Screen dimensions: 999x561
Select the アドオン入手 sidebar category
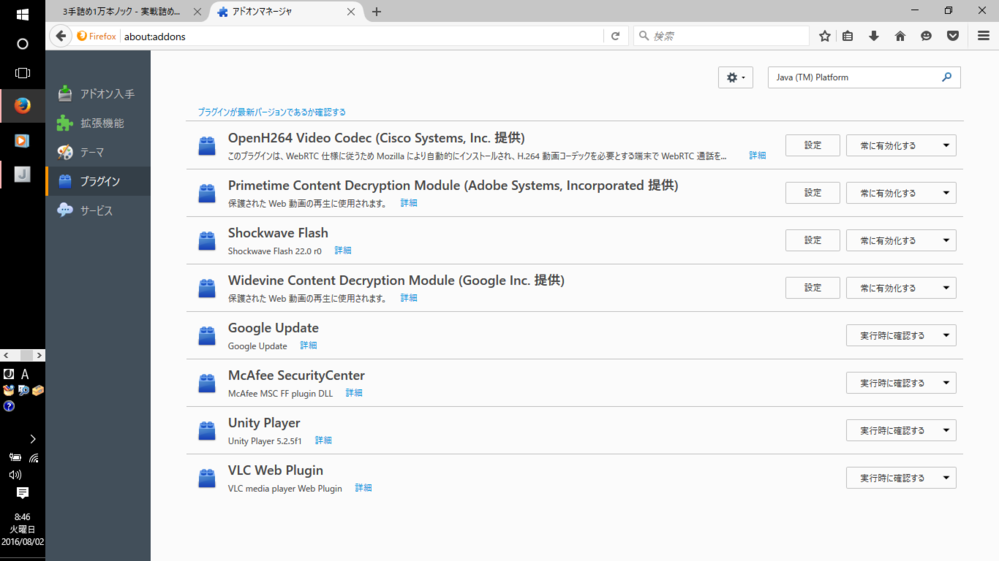pos(98,94)
